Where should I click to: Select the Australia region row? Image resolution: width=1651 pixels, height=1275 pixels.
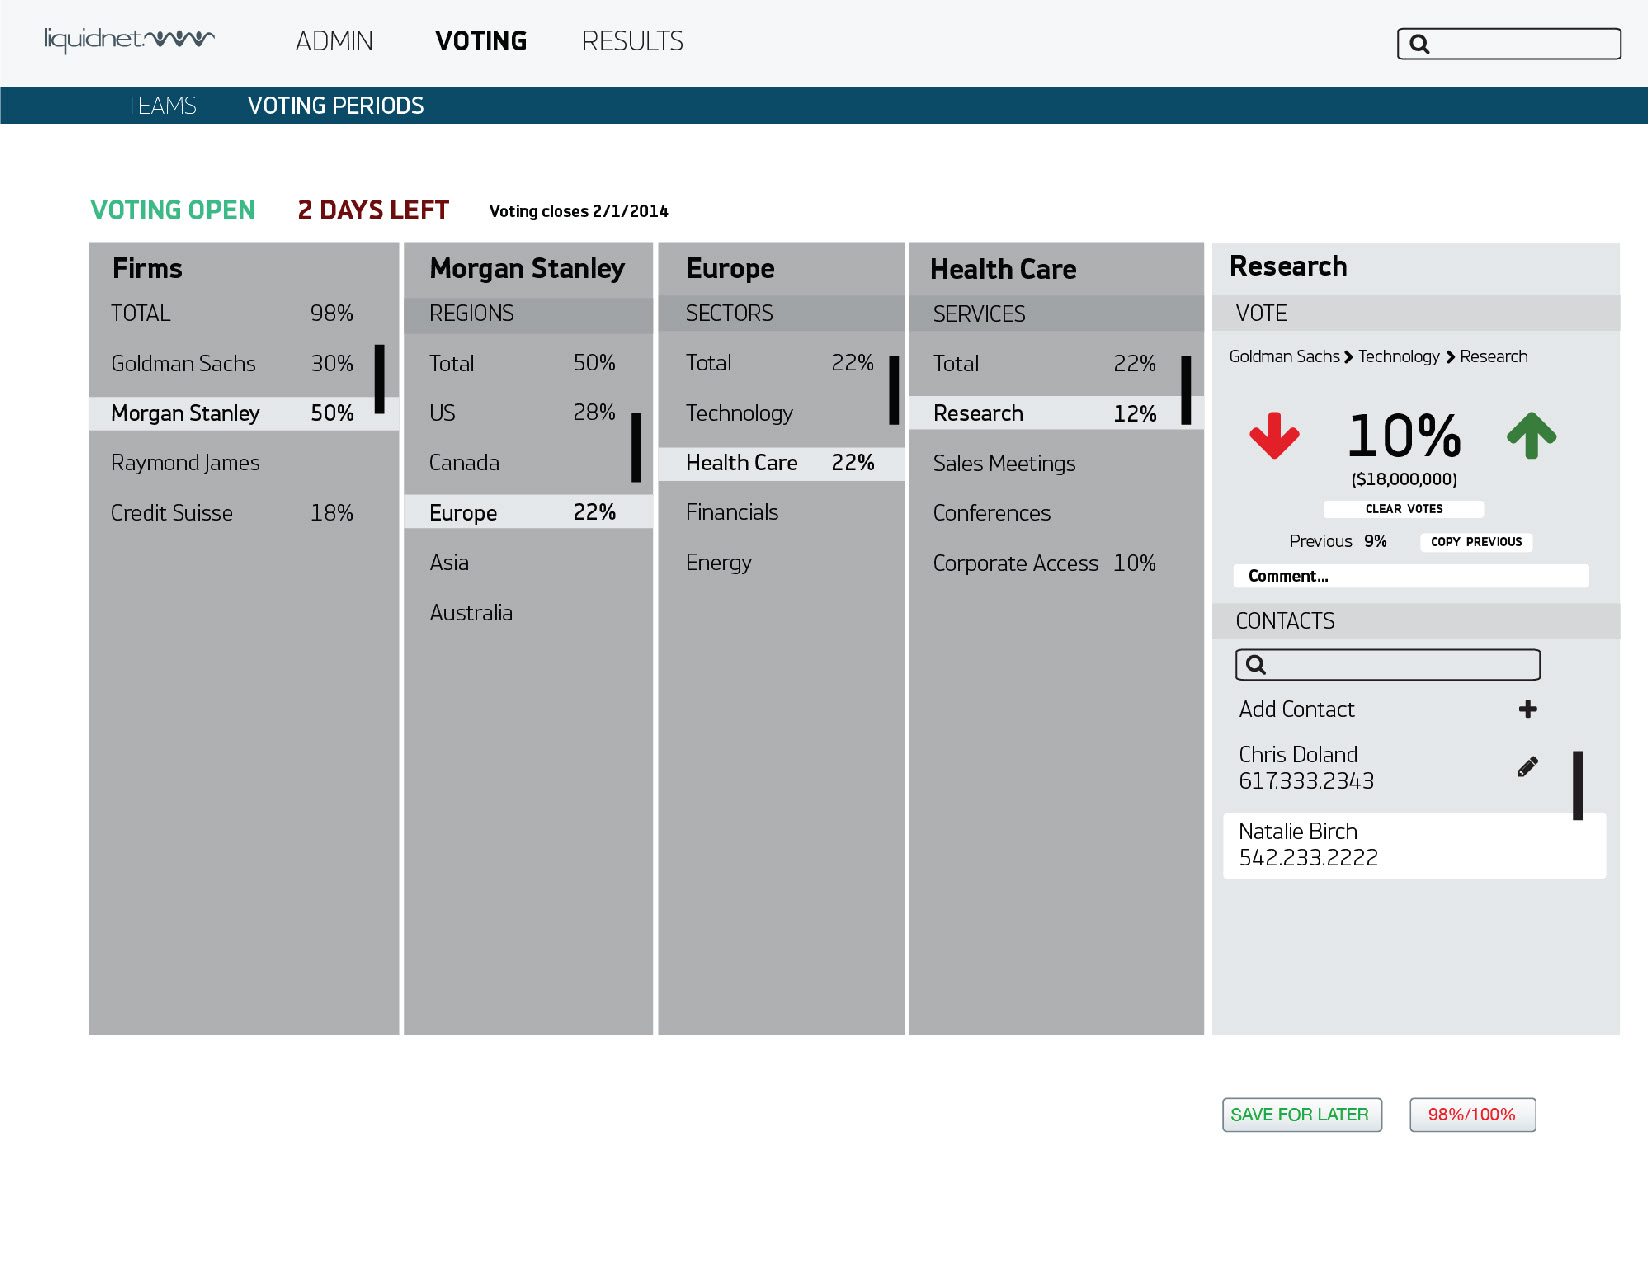(529, 613)
